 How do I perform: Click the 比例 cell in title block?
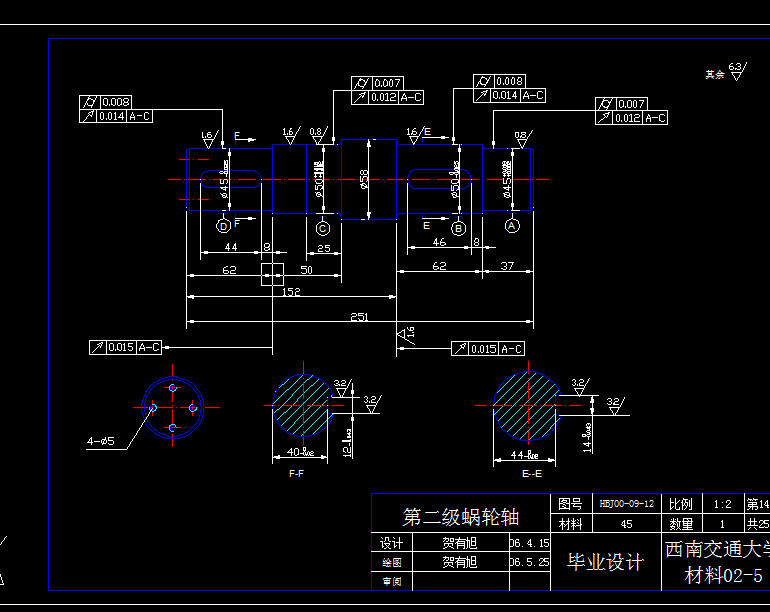[x=681, y=503]
